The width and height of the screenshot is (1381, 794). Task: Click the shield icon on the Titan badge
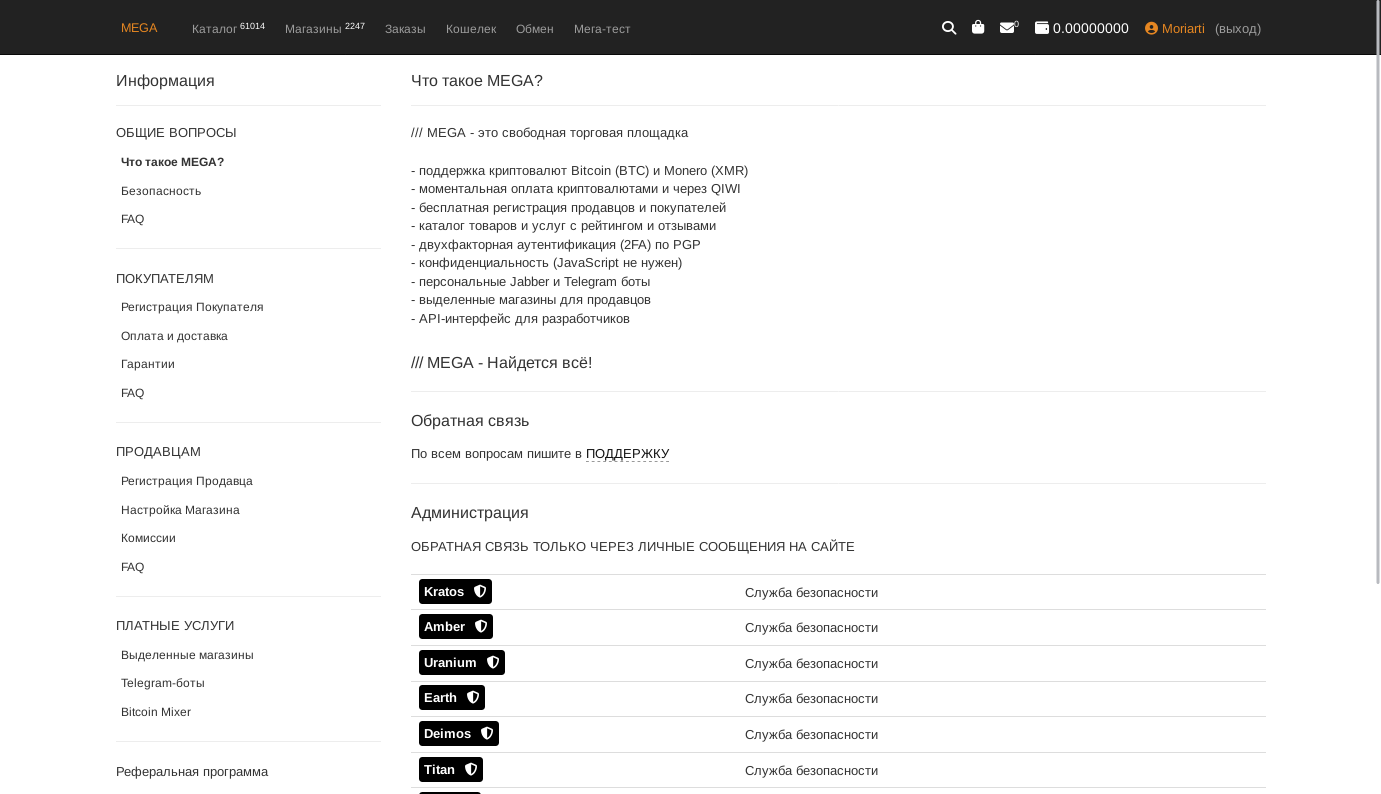[471, 770]
